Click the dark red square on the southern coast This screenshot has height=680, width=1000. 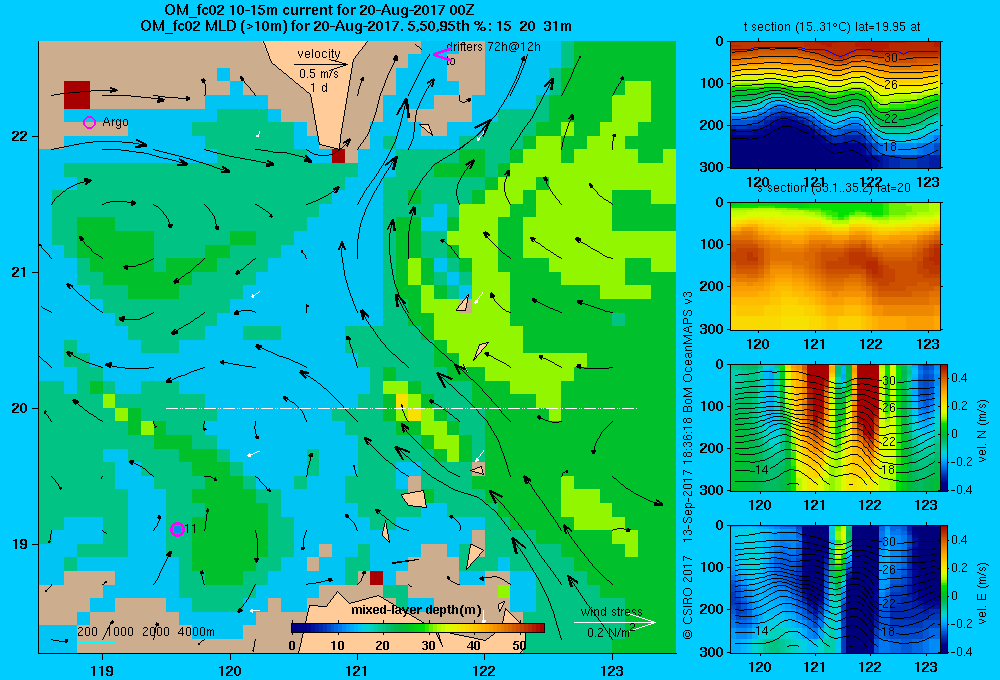[376, 578]
